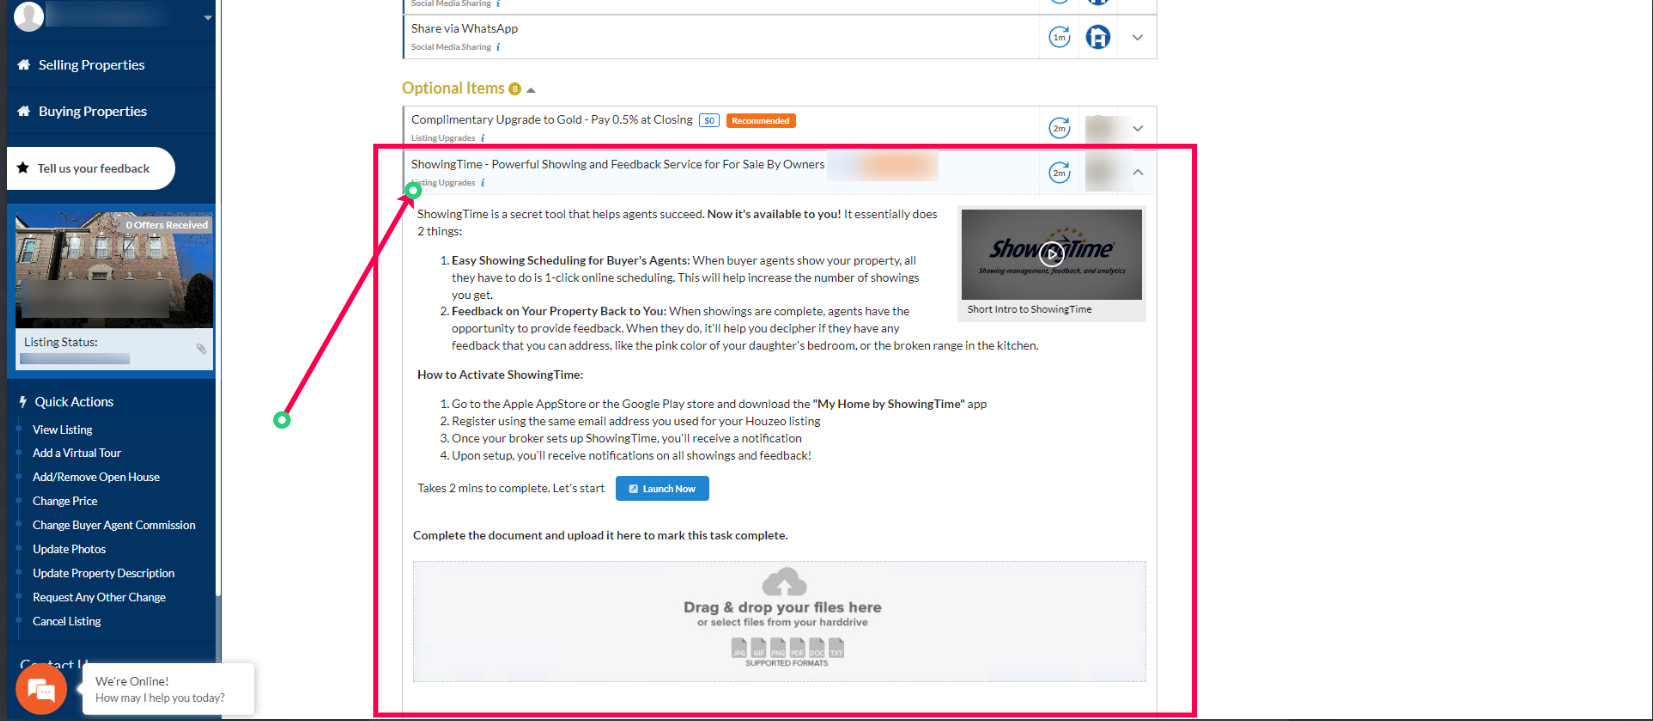This screenshot has height=721, width=1653.
Task: Open Buying Properties menu
Action: [92, 111]
